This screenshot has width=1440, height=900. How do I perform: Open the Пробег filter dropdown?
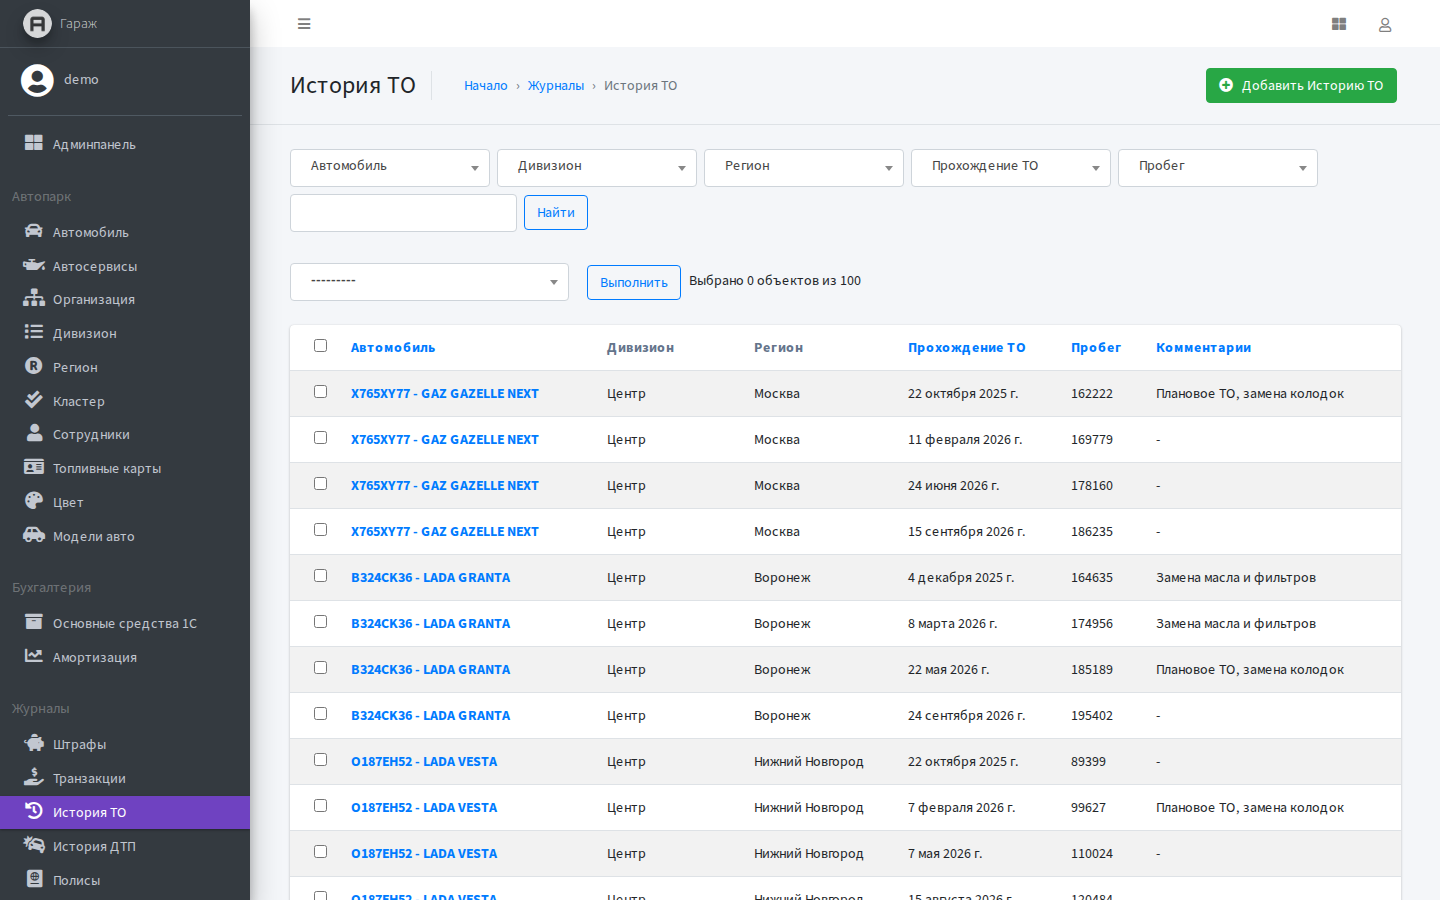(x=1218, y=168)
